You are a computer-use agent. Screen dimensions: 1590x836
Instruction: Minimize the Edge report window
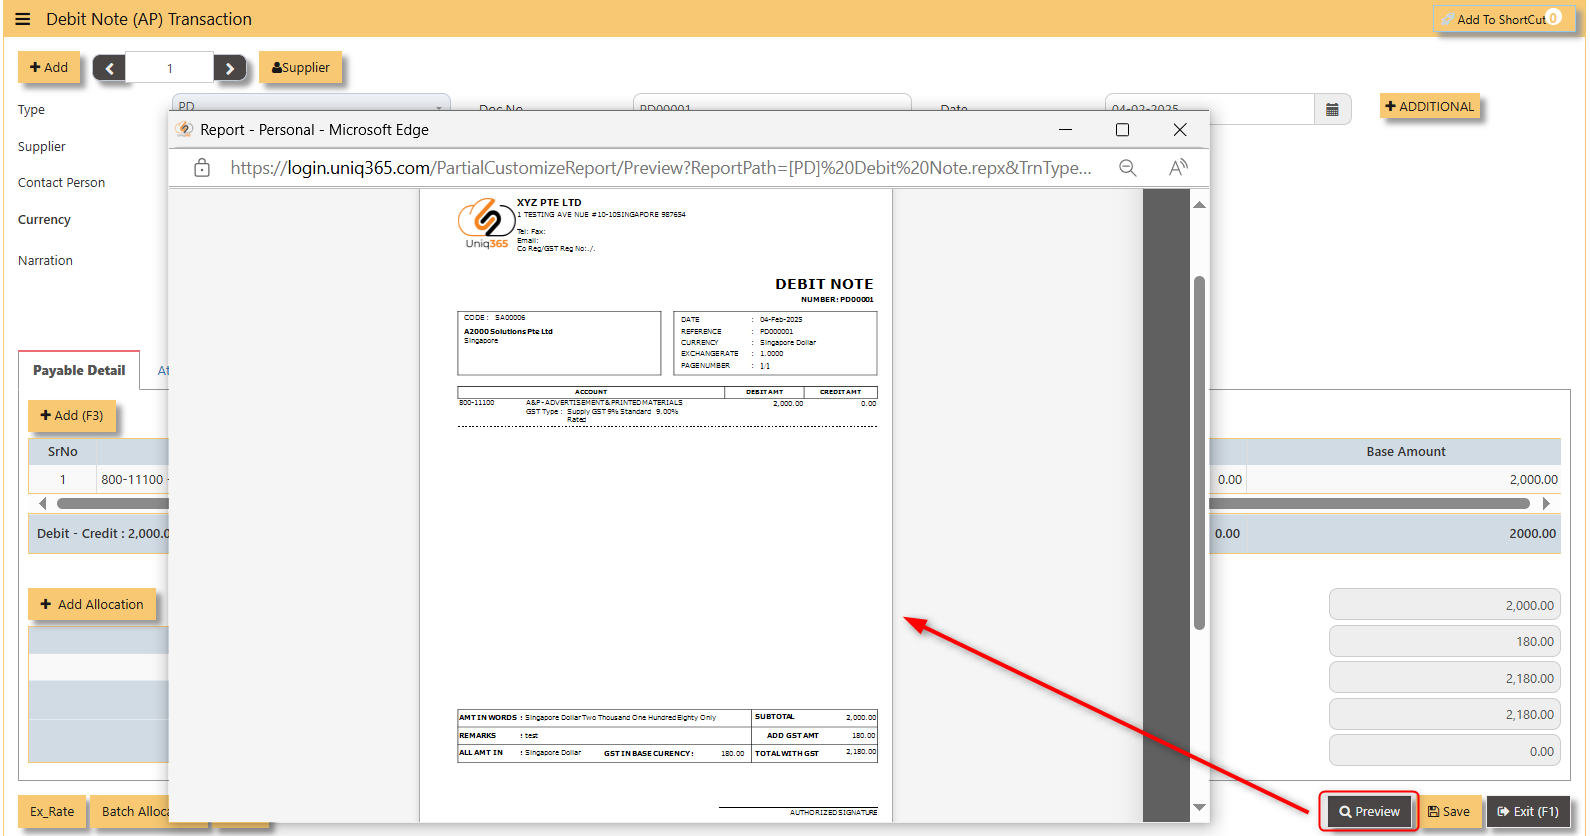point(1065,130)
